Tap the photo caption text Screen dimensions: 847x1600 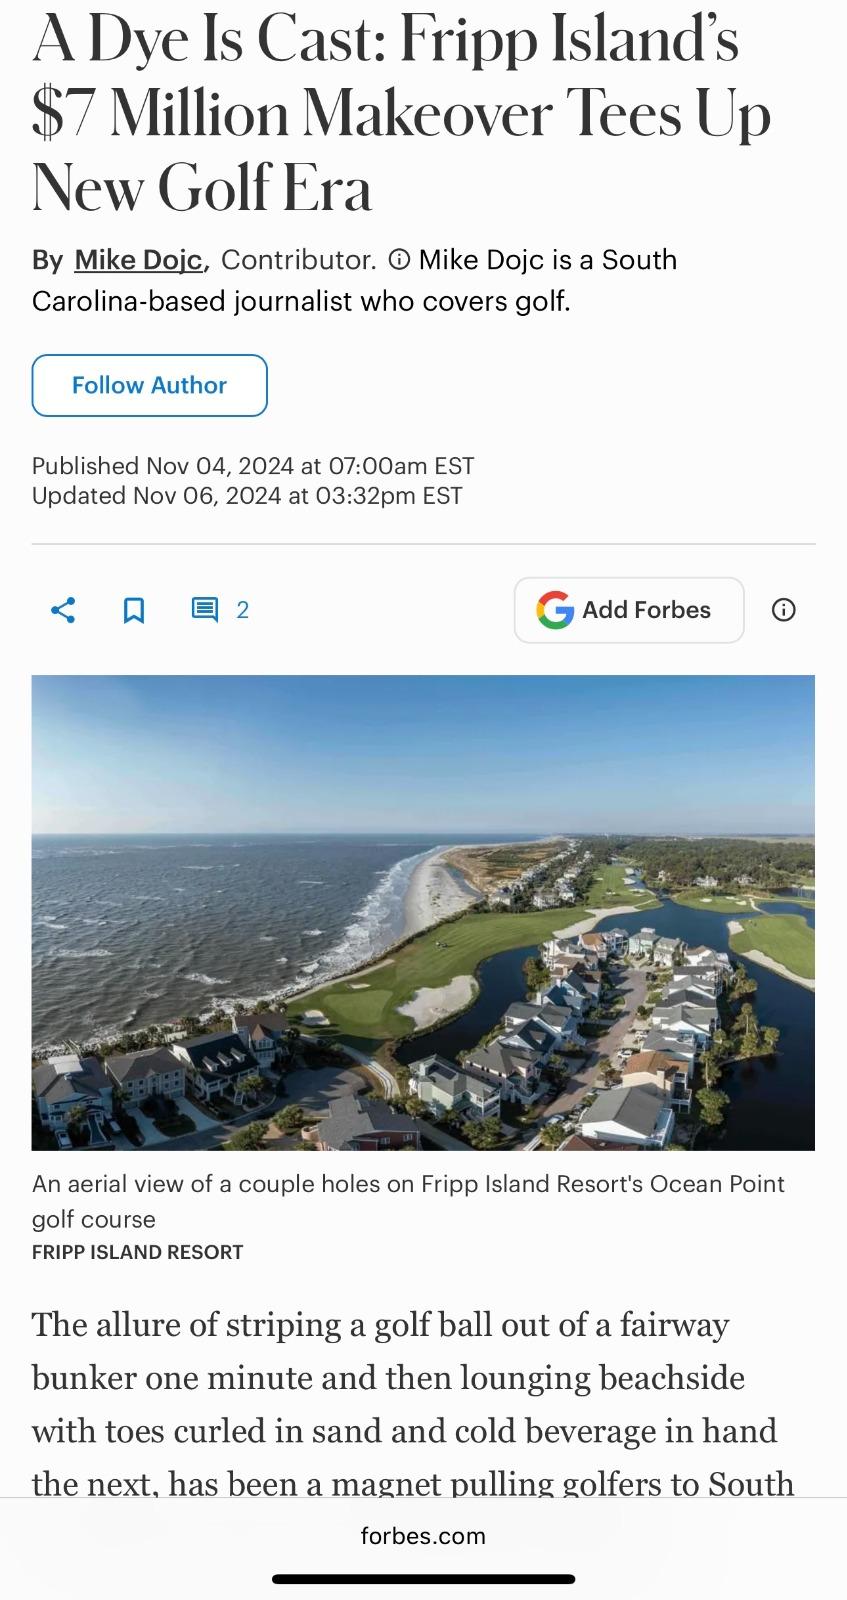(x=408, y=1201)
